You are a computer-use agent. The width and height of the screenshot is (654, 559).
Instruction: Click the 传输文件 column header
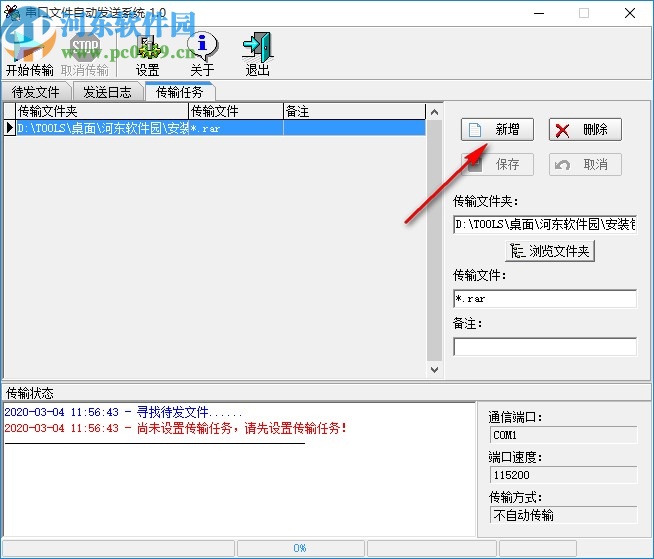coord(236,111)
